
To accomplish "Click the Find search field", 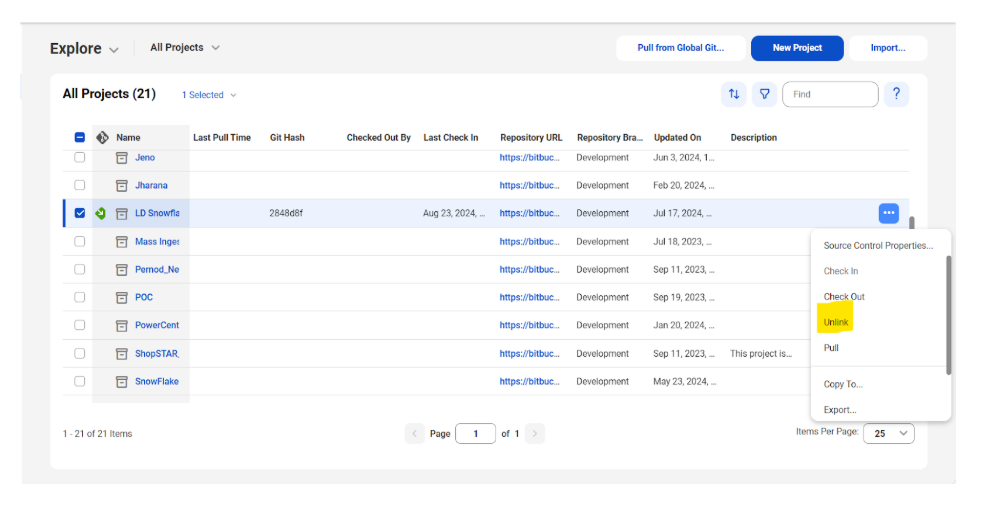I will (830, 94).
